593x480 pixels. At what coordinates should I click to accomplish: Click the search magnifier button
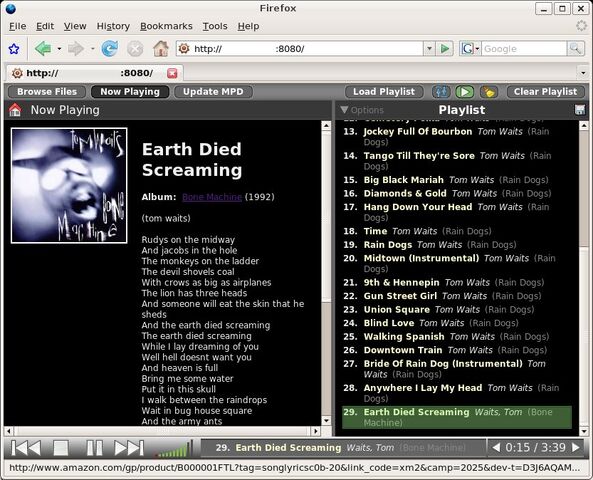576,49
